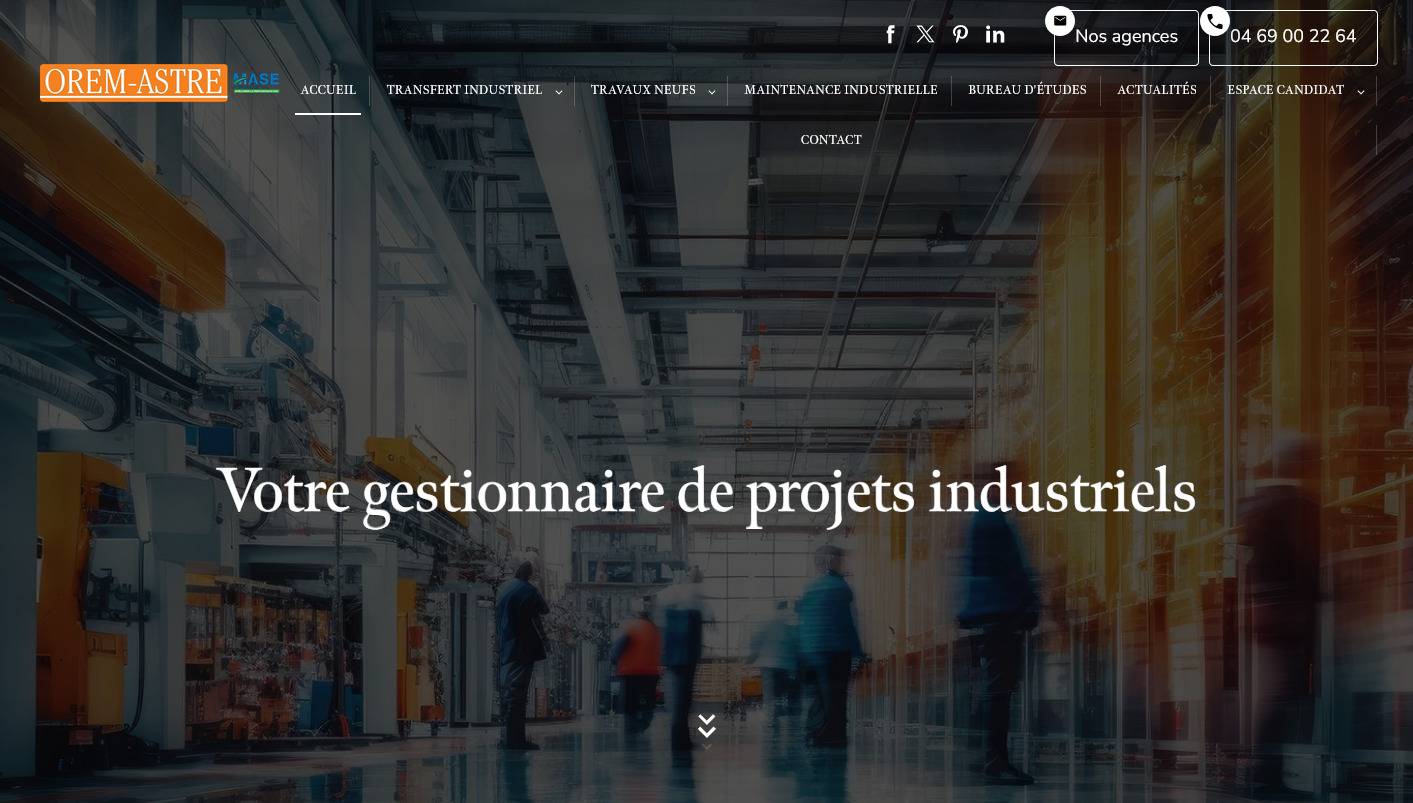Viewport: 1413px width, 803px height.
Task: Click the Nos agences button
Action: tap(1126, 37)
